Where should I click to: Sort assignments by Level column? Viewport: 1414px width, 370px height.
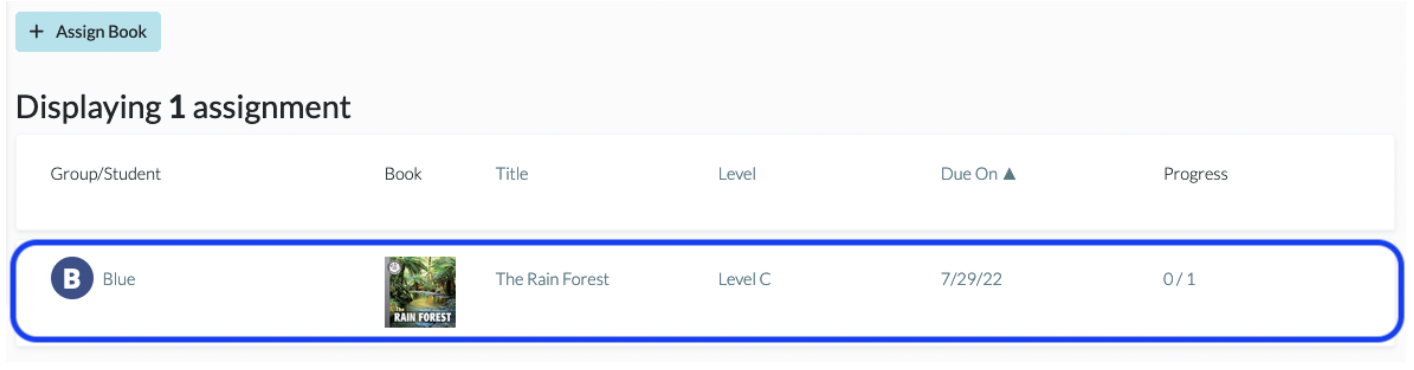pos(737,174)
